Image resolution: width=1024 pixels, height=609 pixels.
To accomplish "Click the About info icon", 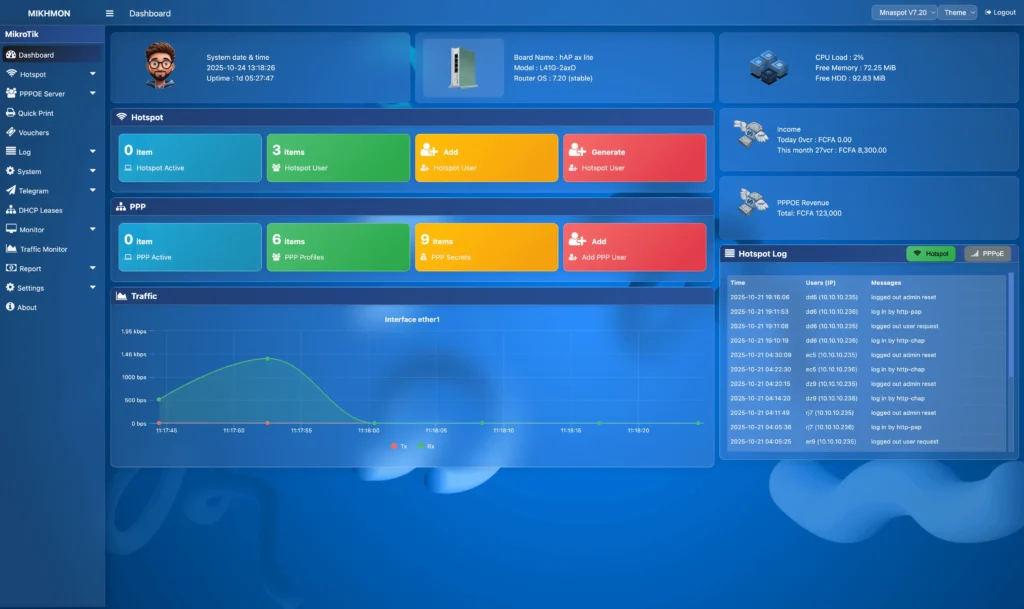I will point(11,307).
